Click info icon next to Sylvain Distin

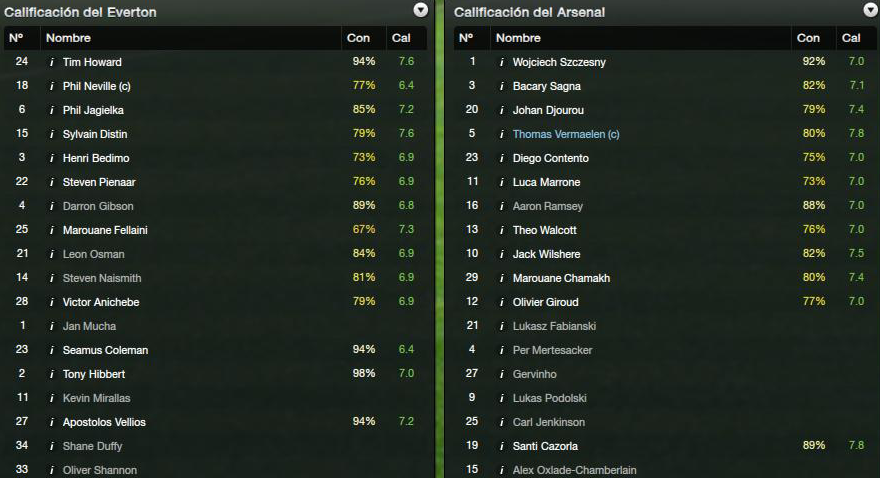[52, 134]
